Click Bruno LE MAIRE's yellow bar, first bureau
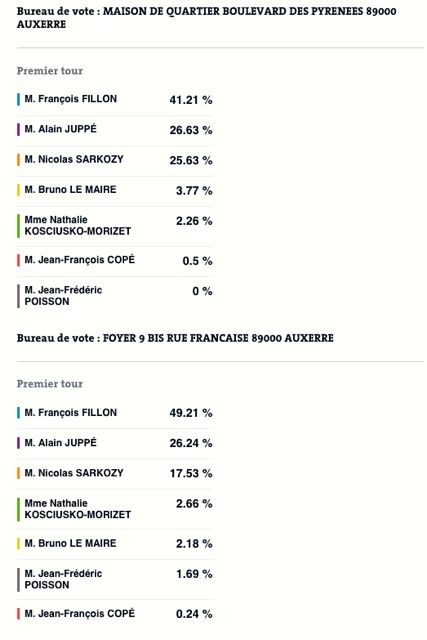This screenshot has width=427, height=640. pyautogui.click(x=18, y=190)
